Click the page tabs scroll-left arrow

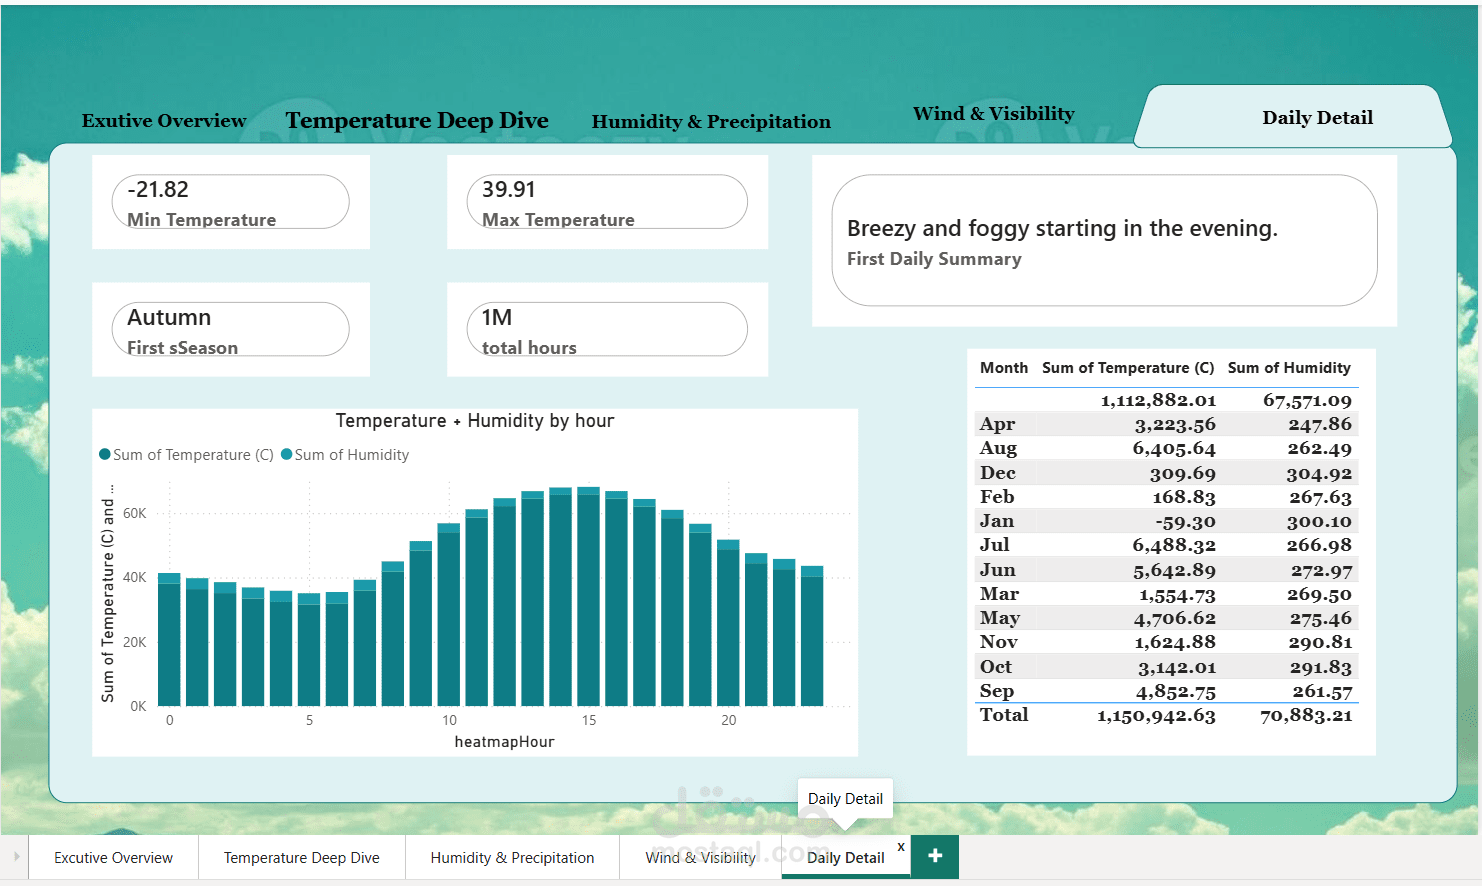point(16,857)
